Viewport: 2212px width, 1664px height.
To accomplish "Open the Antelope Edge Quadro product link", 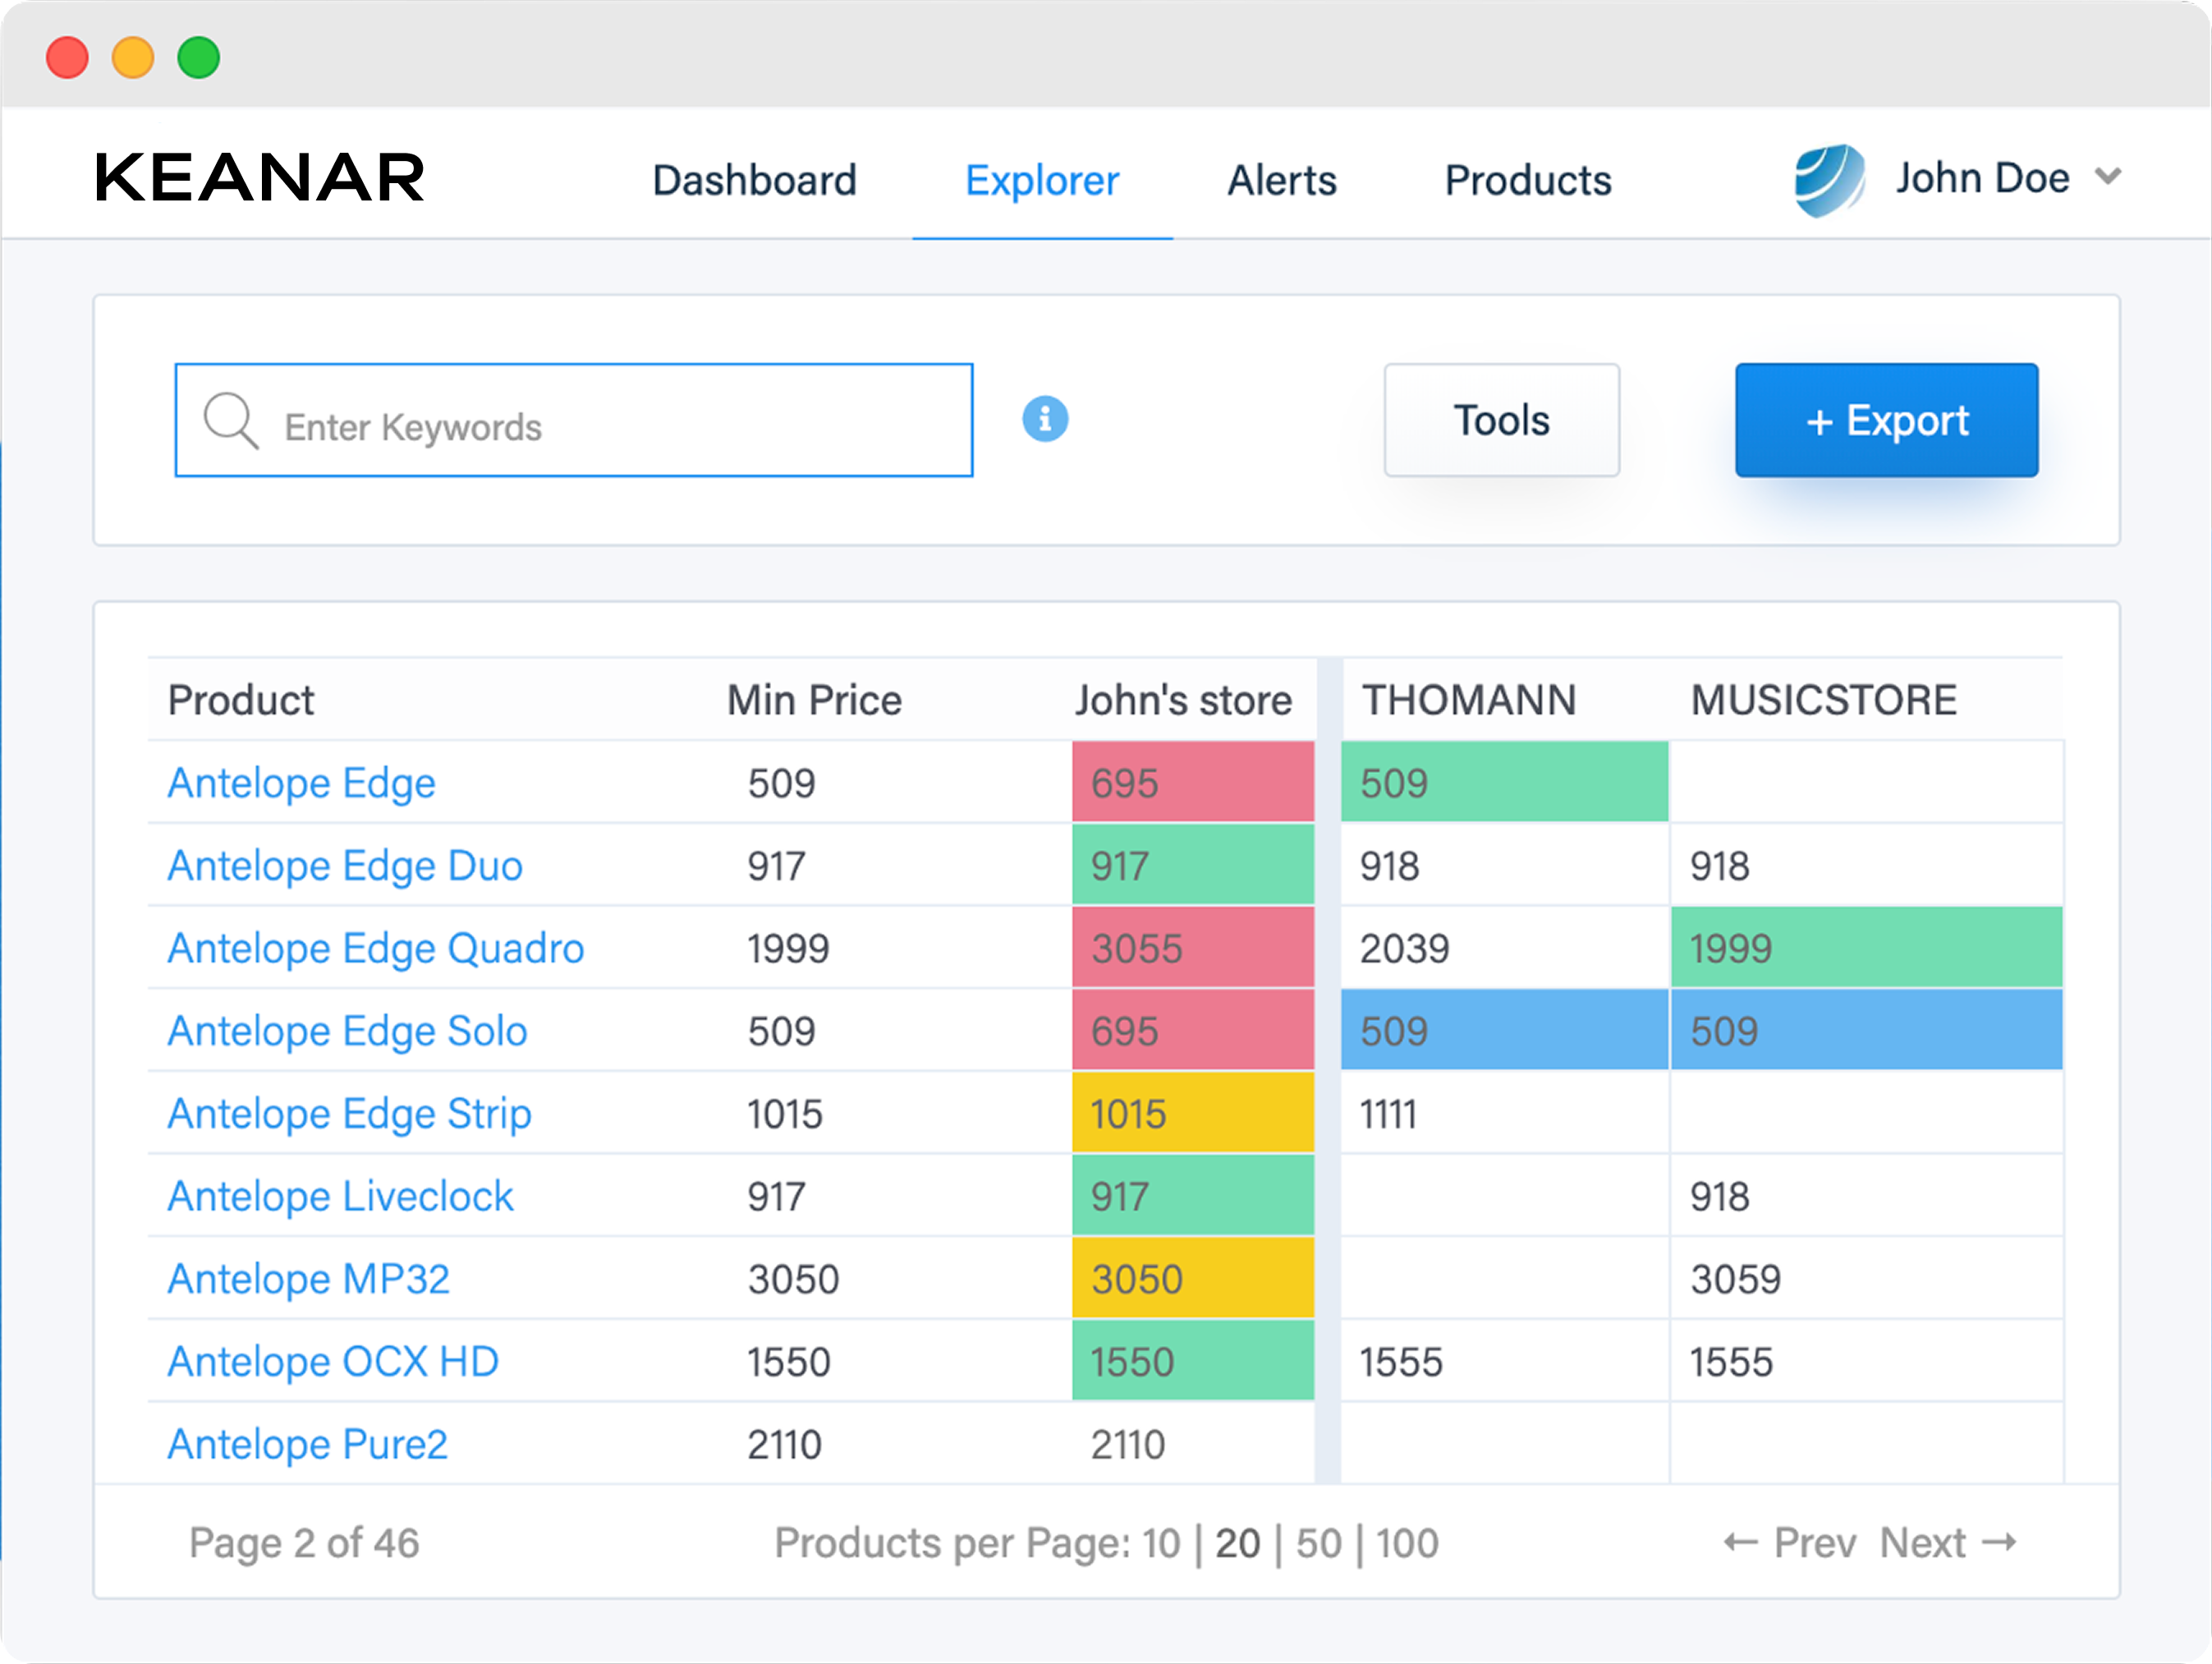I will (375, 948).
